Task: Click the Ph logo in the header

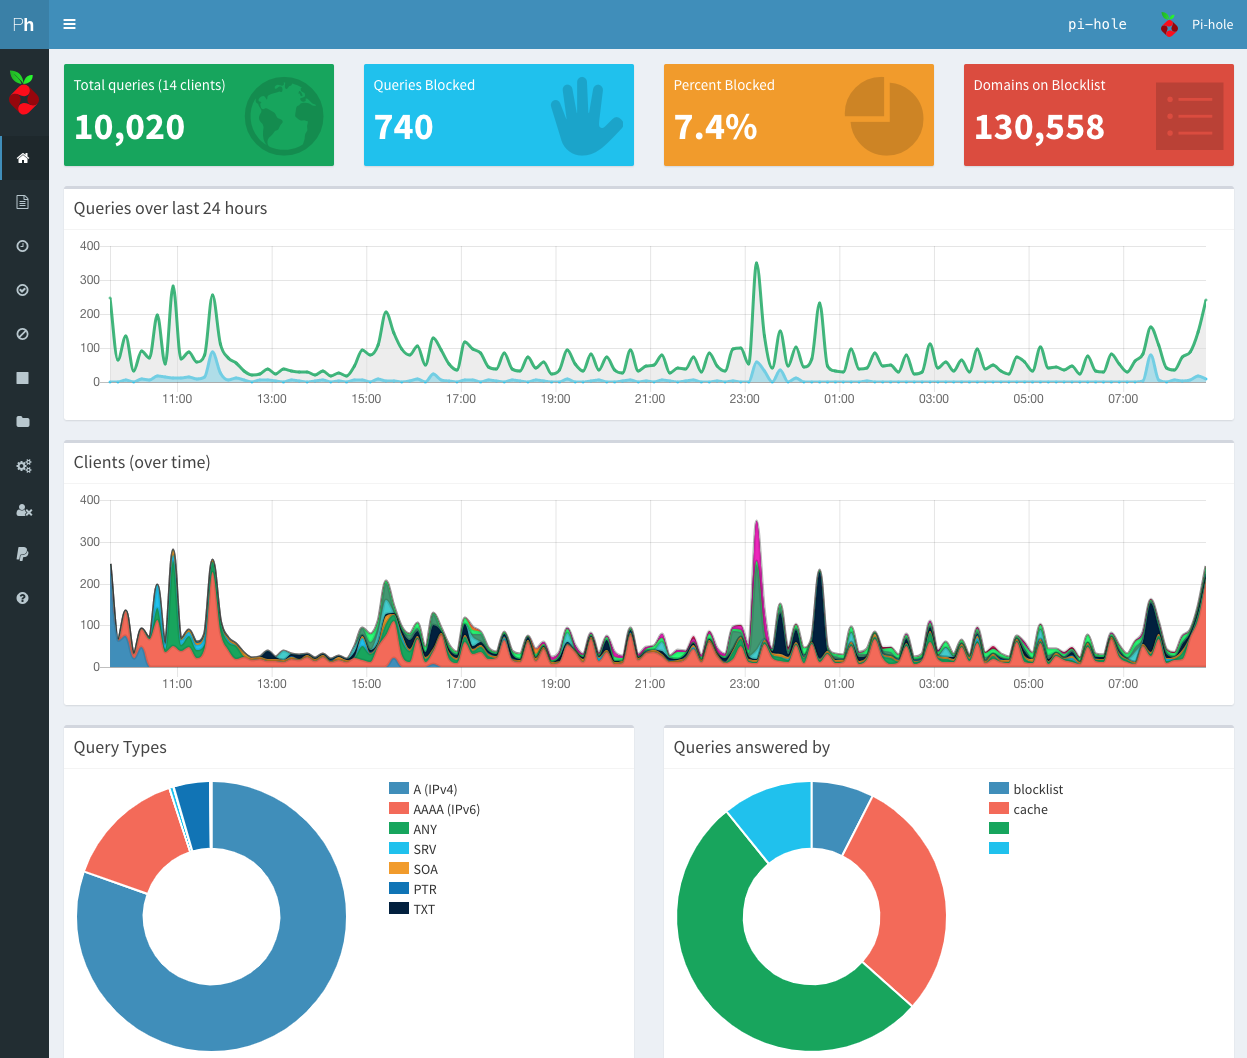Action: point(24,24)
